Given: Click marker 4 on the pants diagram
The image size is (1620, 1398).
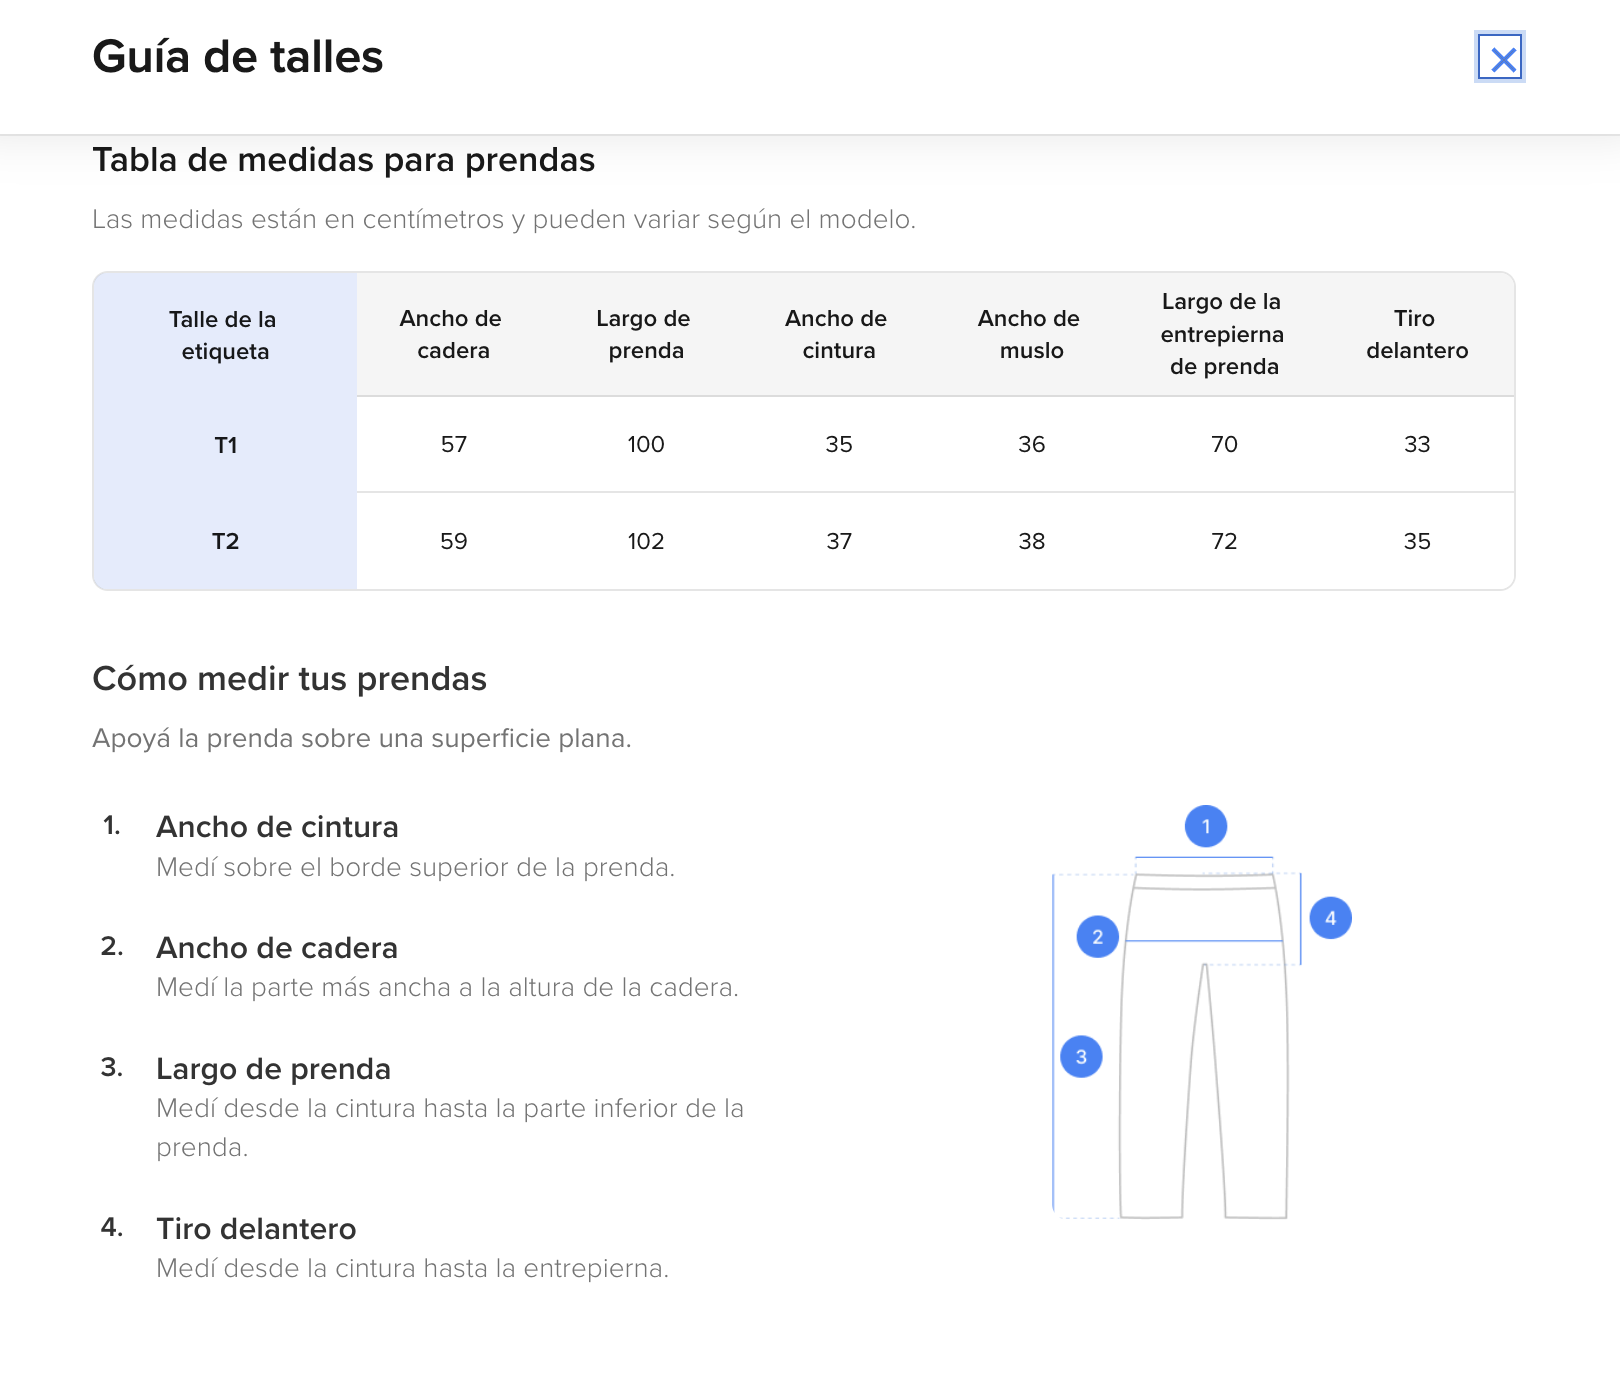Looking at the screenshot, I should 1330,918.
